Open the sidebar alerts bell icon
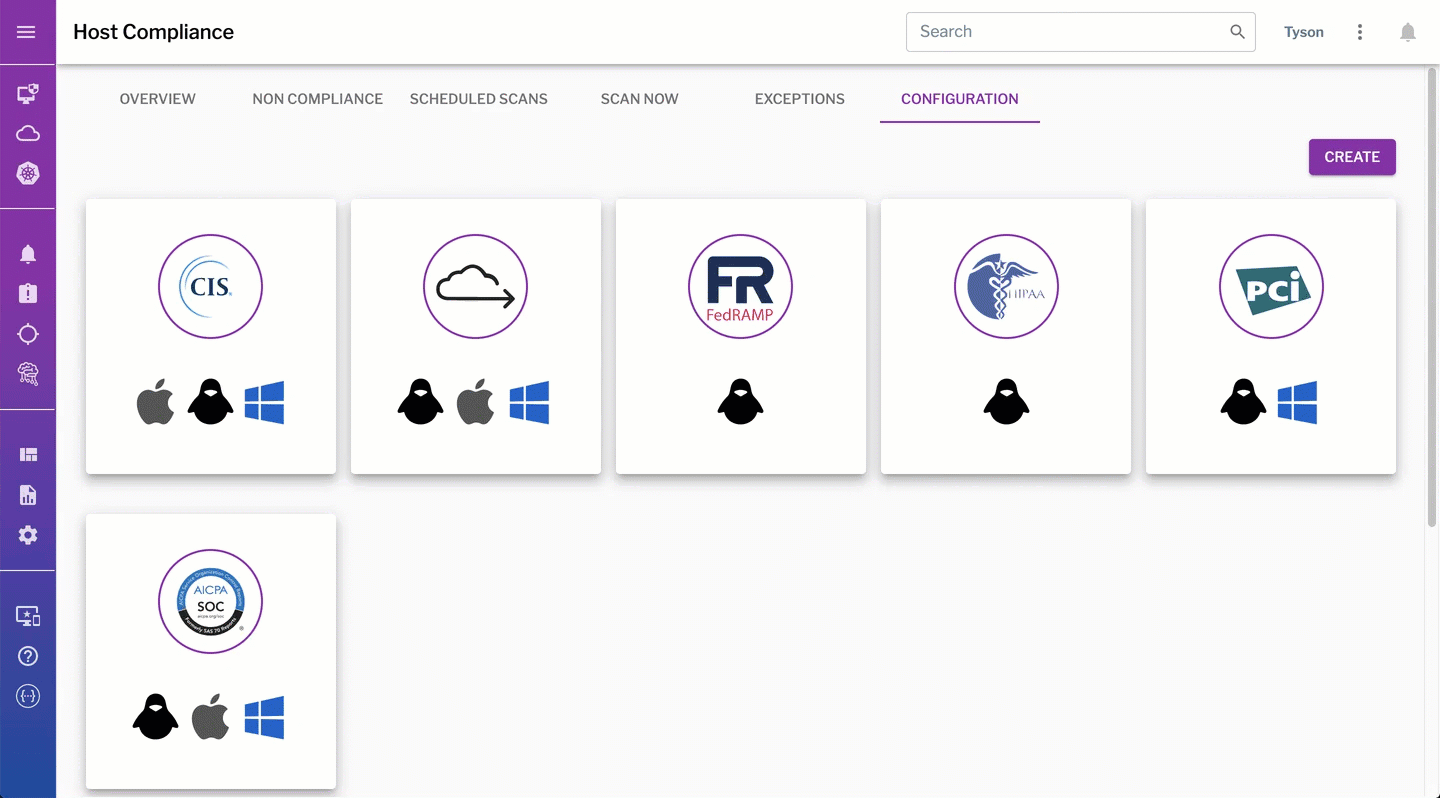The height and width of the screenshot is (798, 1440). [28, 254]
